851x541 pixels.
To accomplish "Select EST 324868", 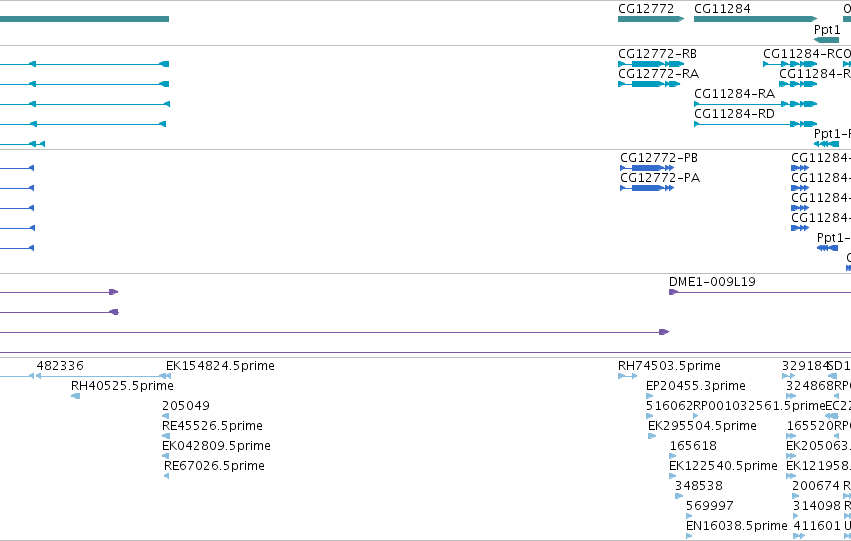I will [810, 386].
